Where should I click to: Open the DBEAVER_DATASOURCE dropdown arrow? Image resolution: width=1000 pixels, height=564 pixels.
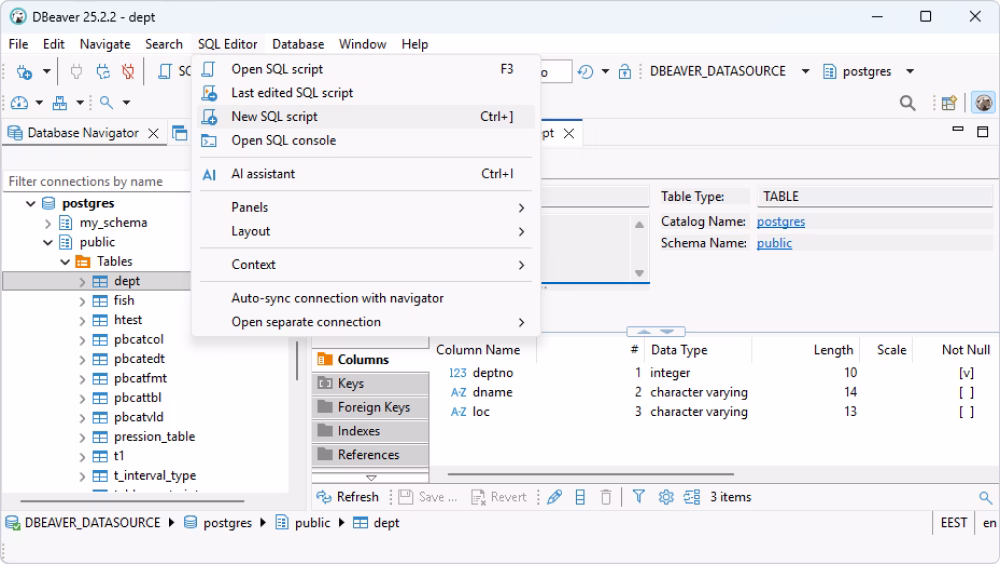805,71
